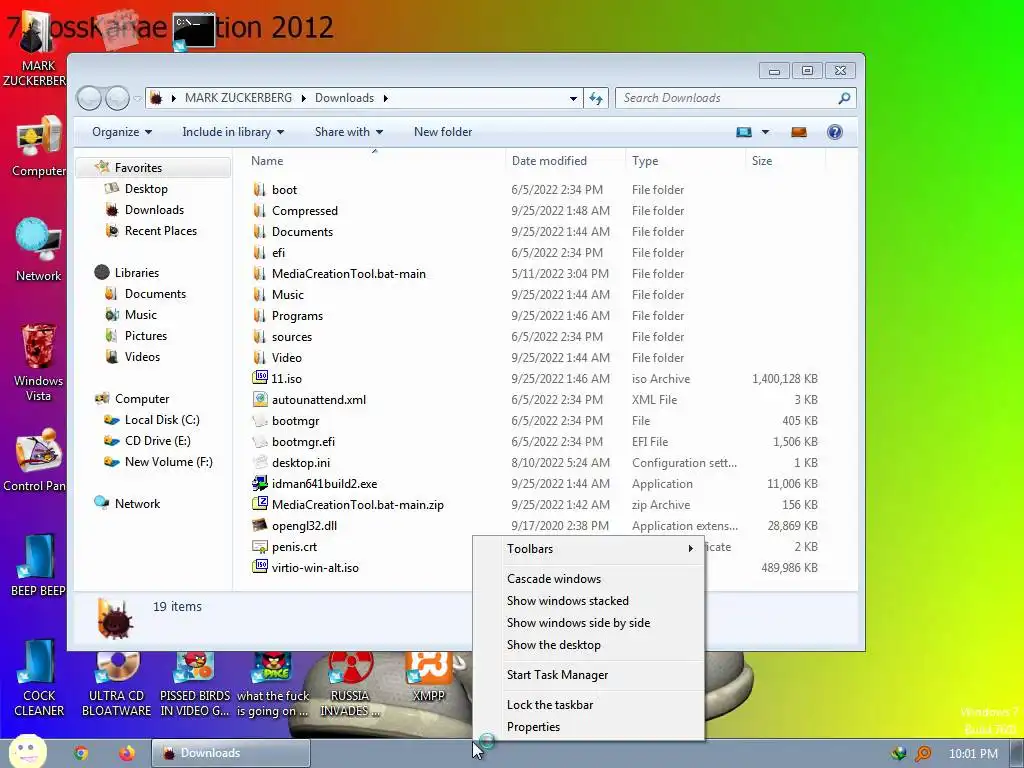Click the opengl32.dll file icon
The image size is (1024, 768).
260,525
